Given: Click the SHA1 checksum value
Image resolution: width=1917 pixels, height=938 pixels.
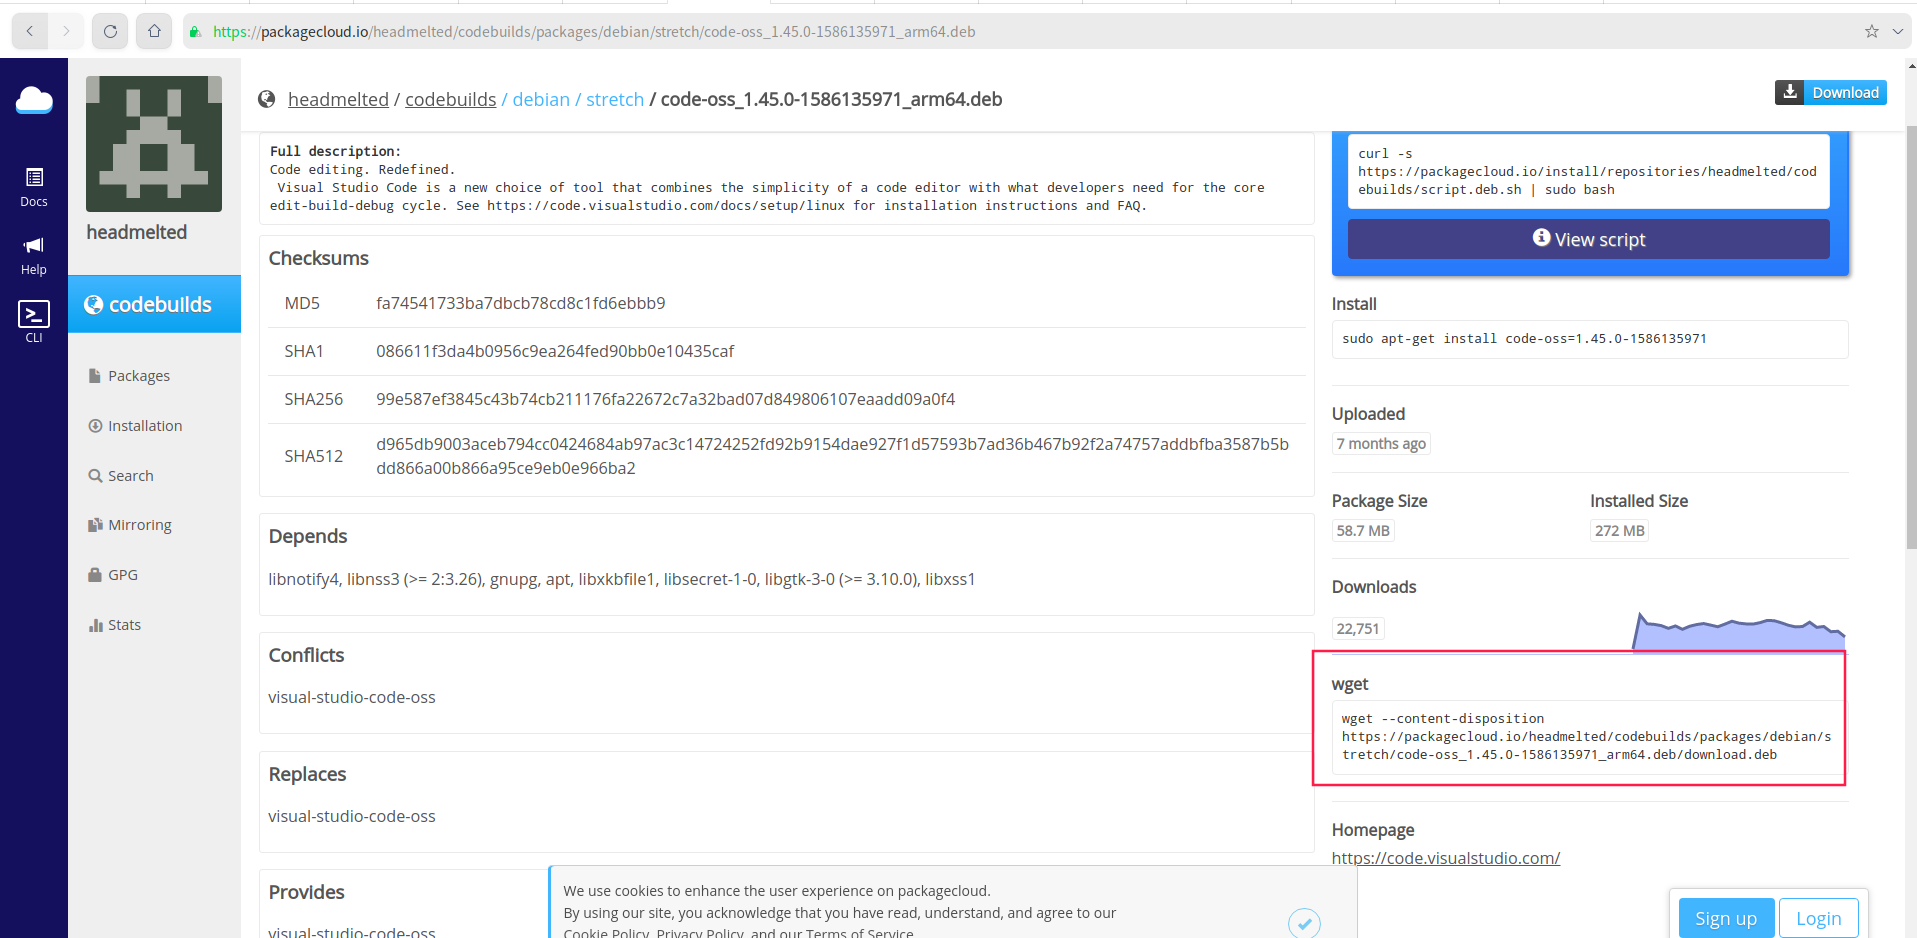Looking at the screenshot, I should (x=555, y=351).
